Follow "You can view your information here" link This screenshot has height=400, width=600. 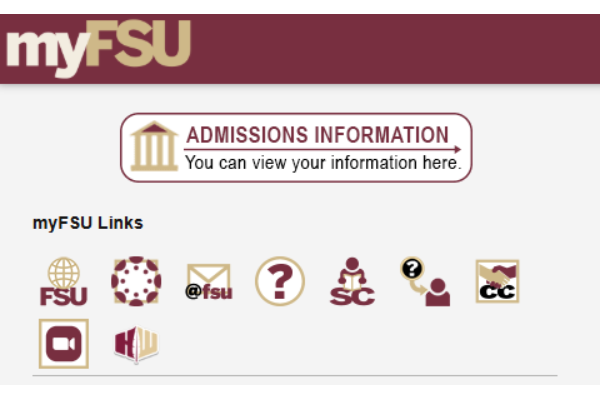tap(323, 162)
